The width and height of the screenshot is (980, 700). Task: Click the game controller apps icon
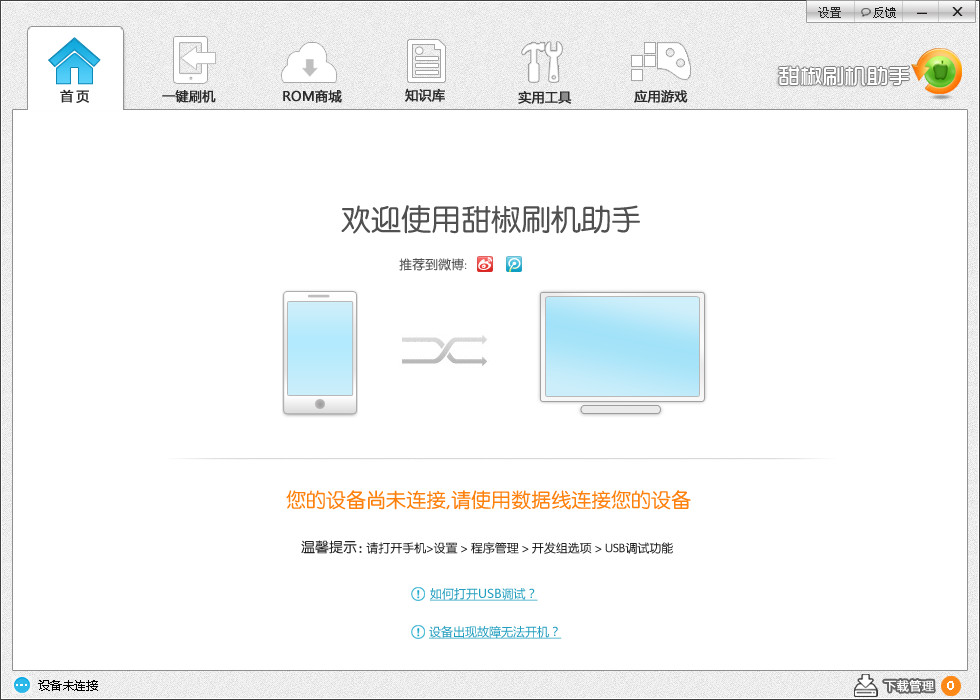coord(661,61)
